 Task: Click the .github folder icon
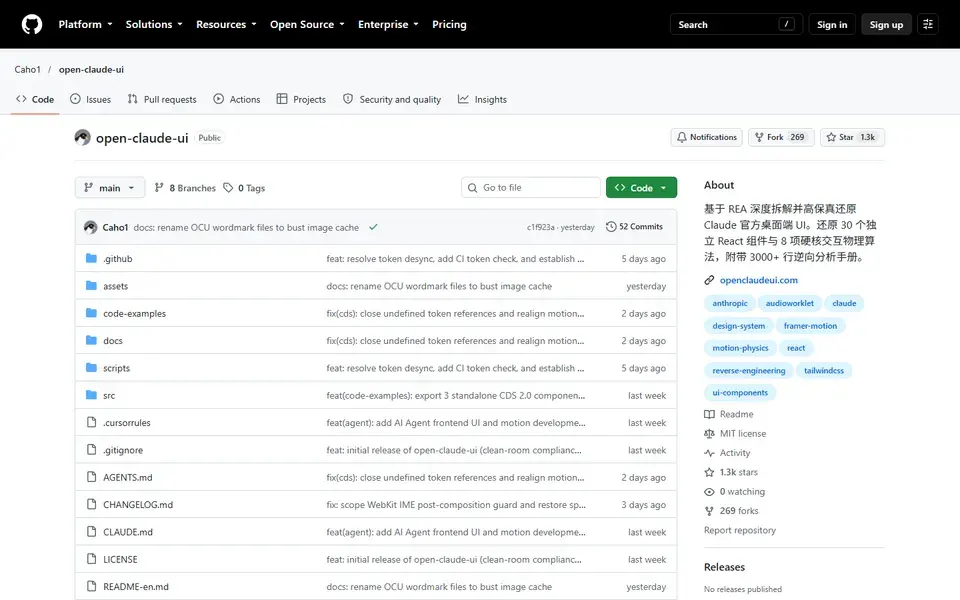tap(91, 258)
